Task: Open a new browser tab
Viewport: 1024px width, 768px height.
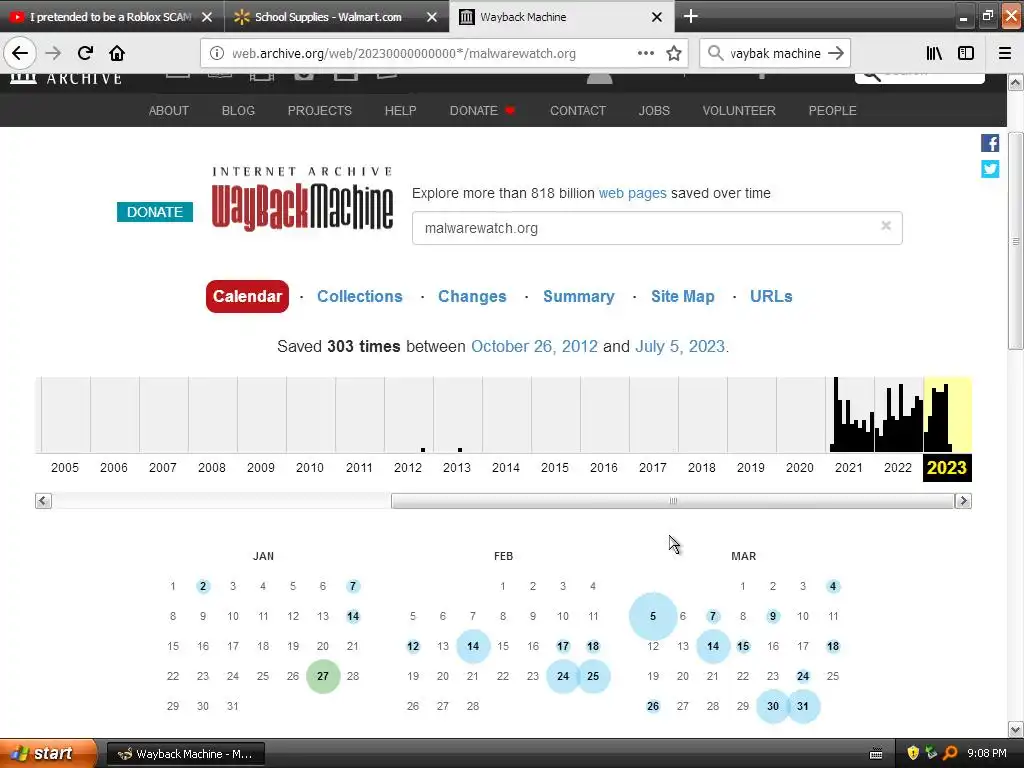Action: tap(691, 16)
